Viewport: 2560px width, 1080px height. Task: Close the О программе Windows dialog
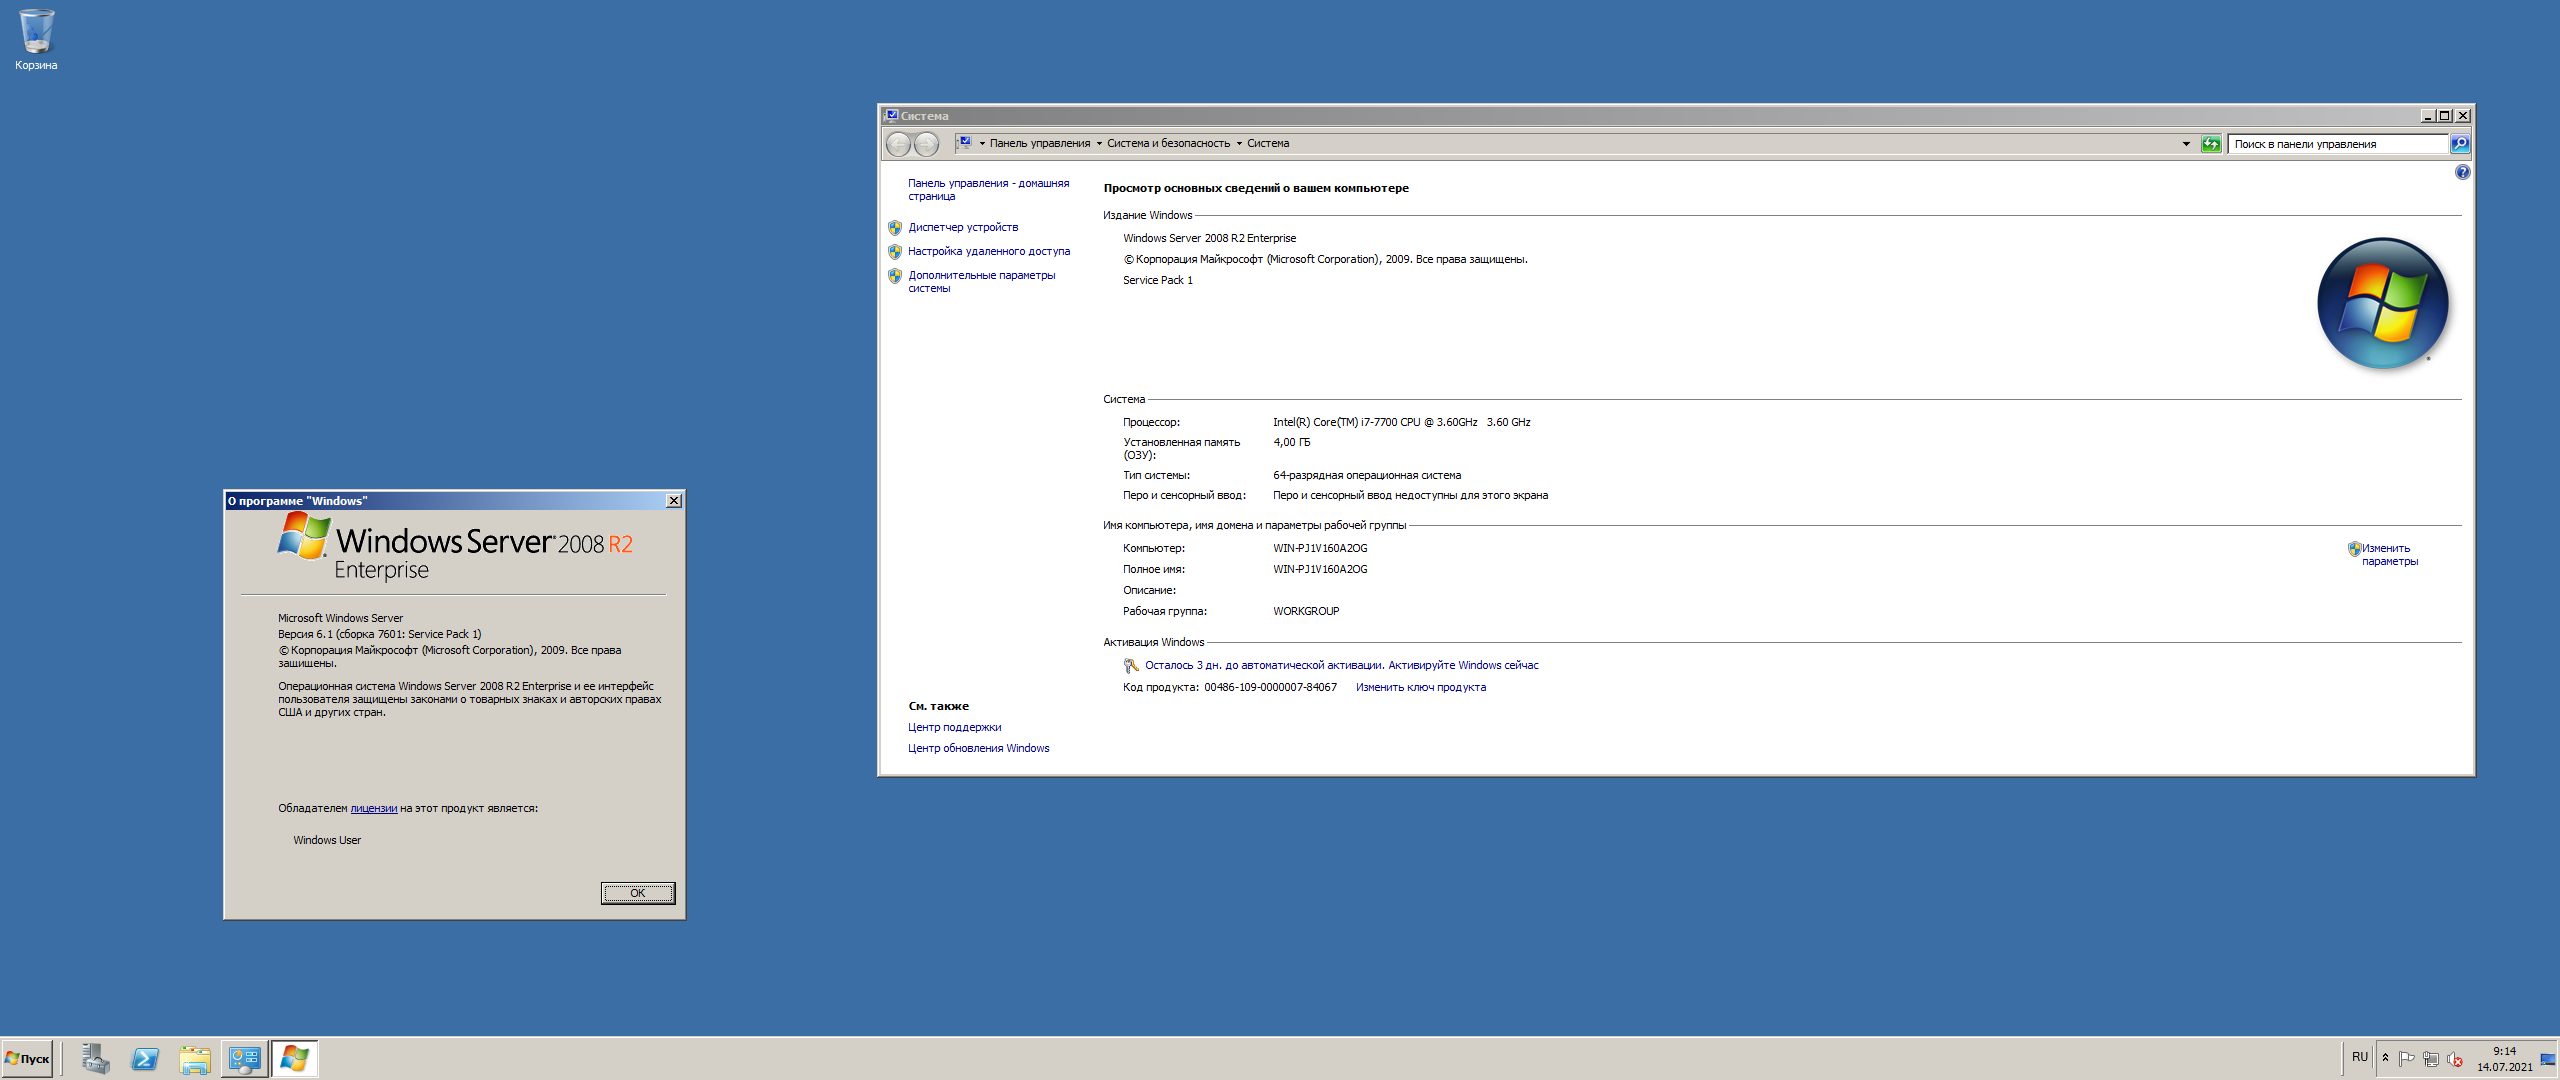pos(674,501)
